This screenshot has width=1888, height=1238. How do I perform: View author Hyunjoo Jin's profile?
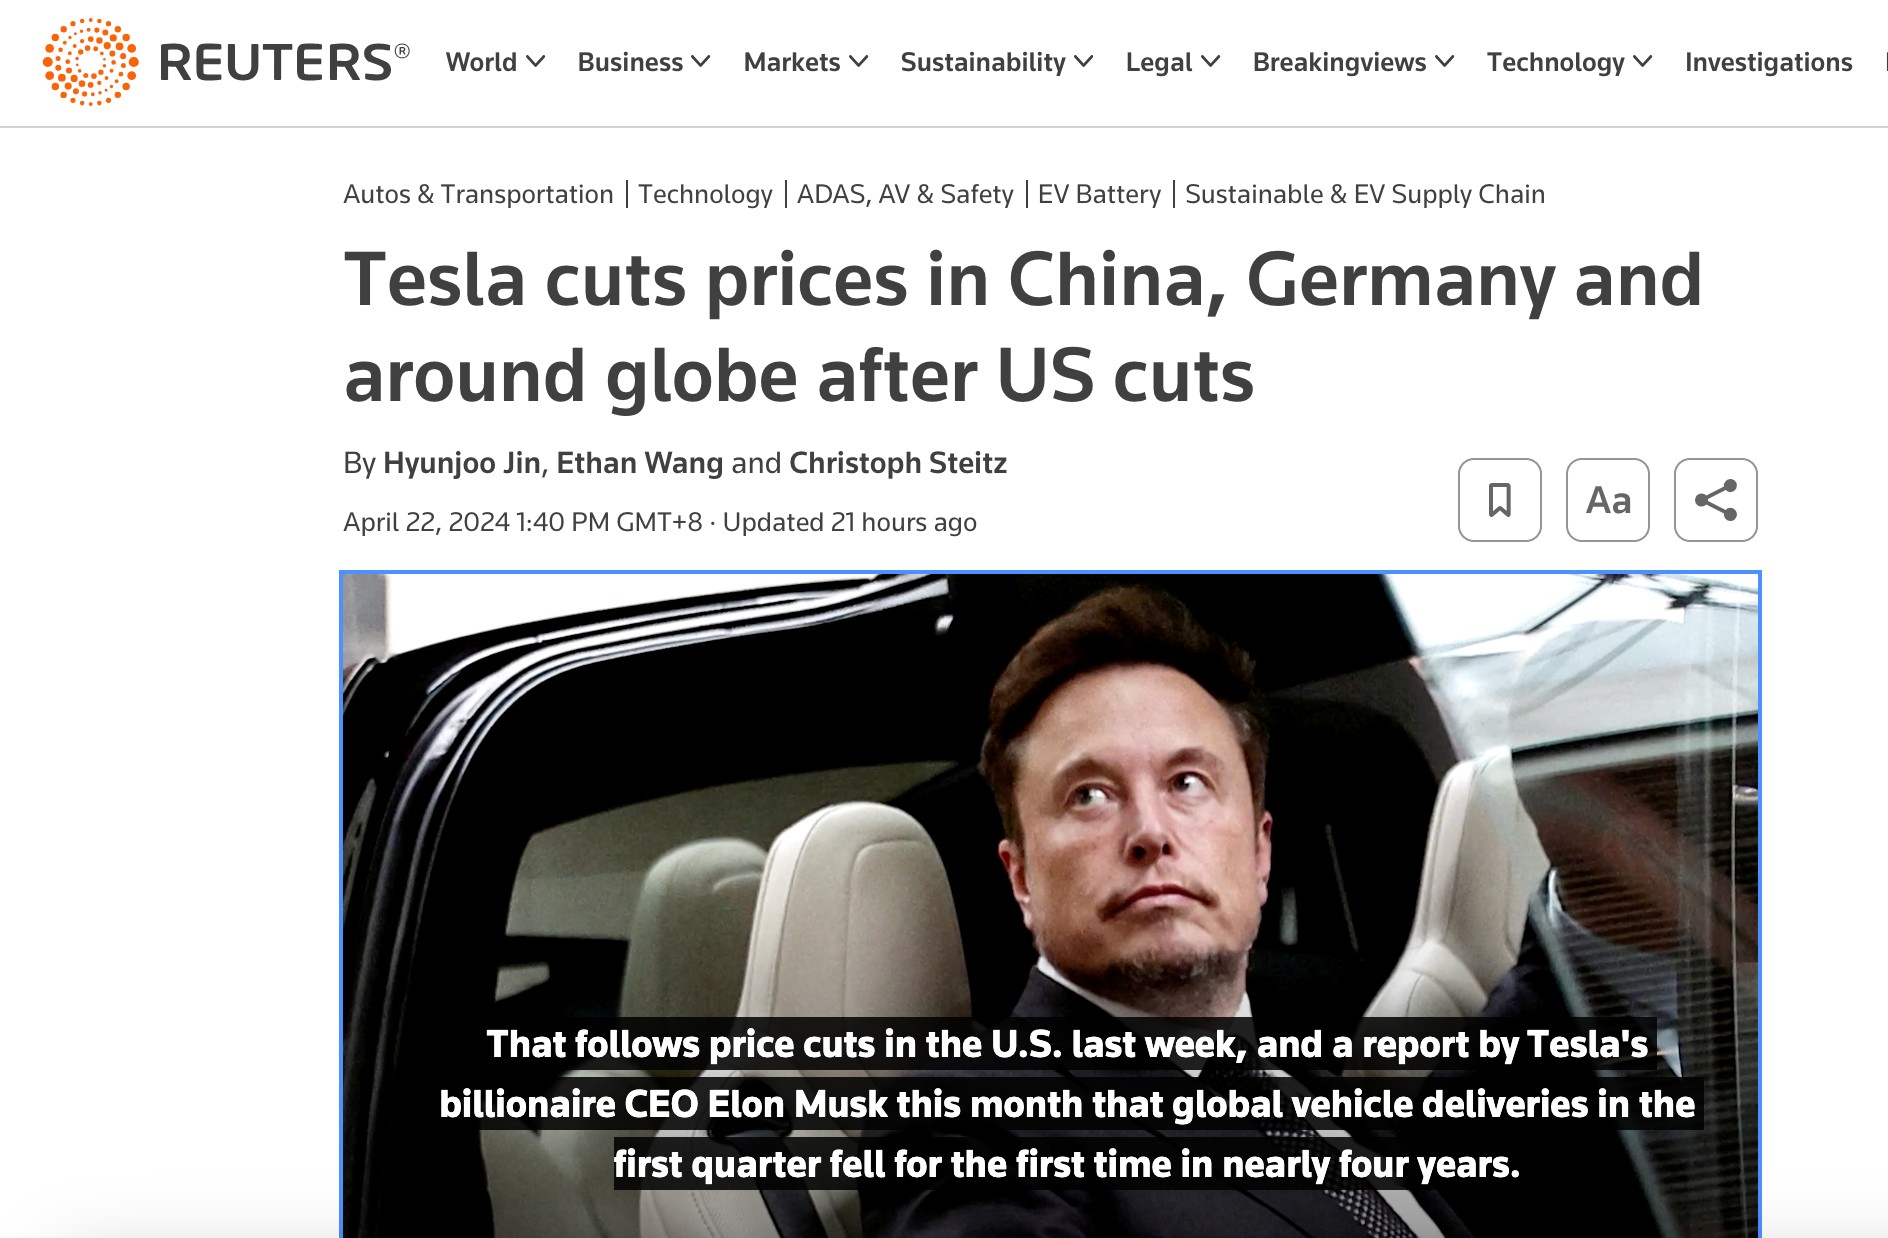pyautogui.click(x=462, y=463)
